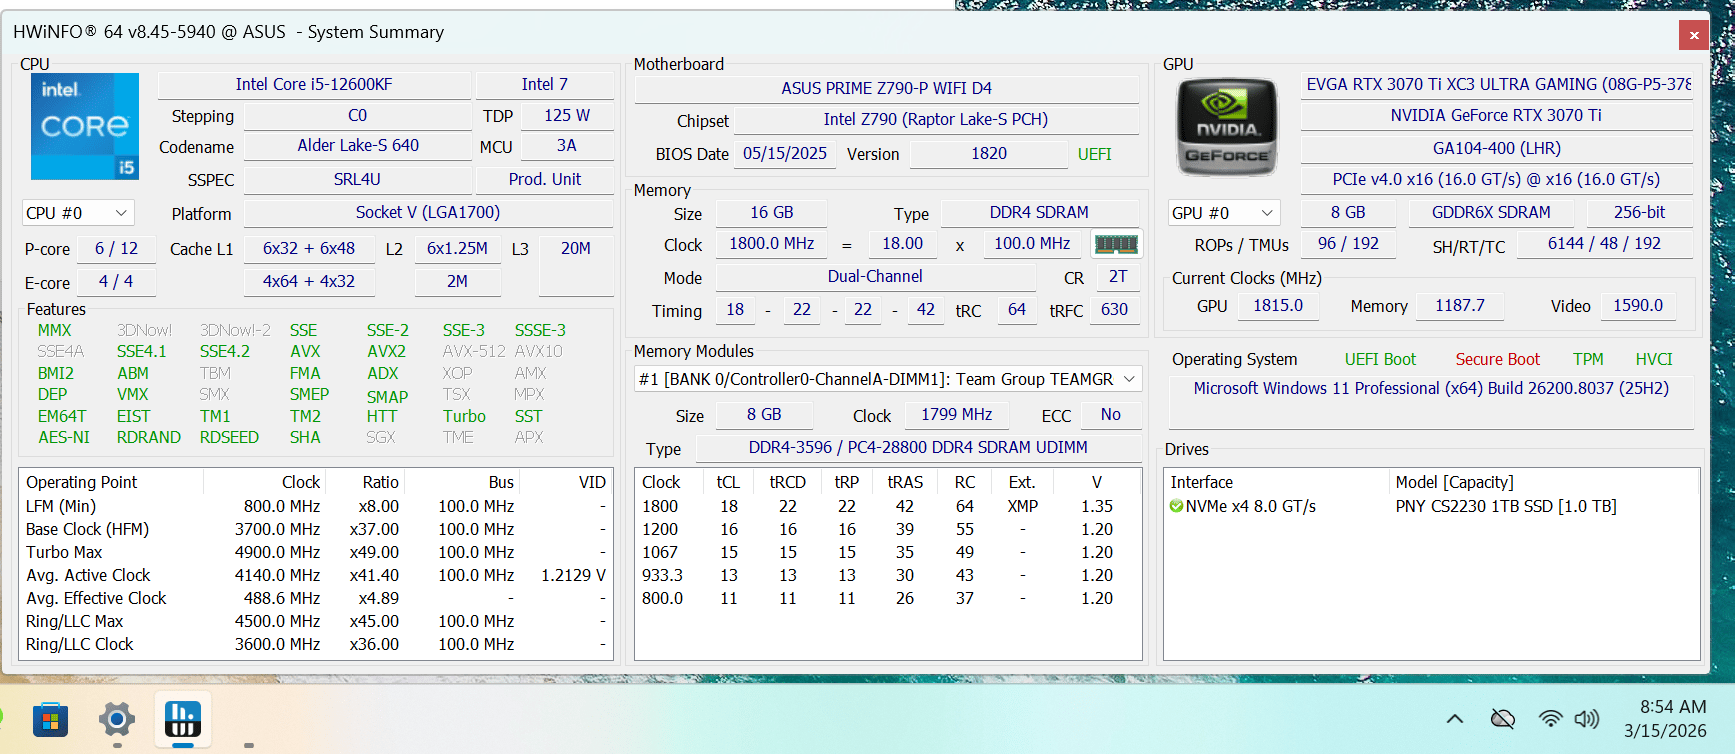This screenshot has width=1735, height=754.
Task: Click the green UEFI label beside the BIOS version
Action: point(1094,154)
